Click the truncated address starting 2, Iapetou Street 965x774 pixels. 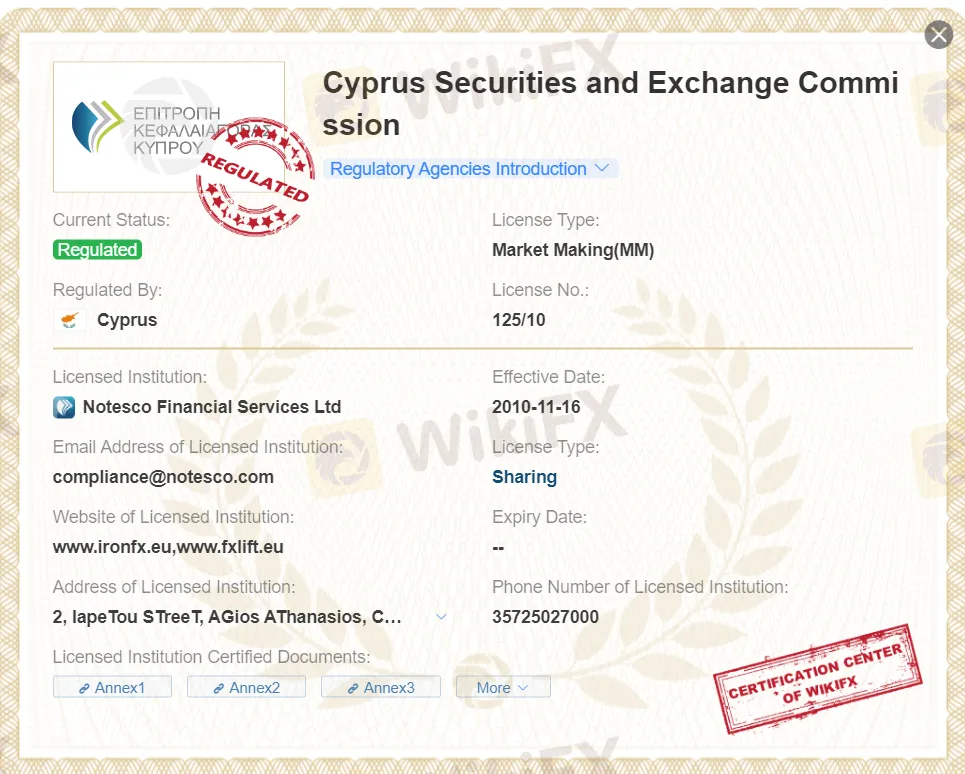pos(227,616)
